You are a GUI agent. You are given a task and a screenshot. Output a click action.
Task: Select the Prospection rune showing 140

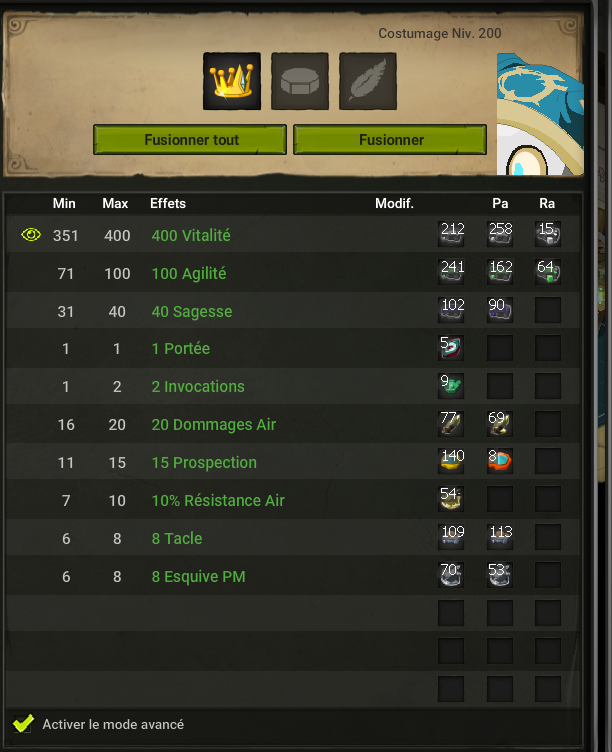[451, 461]
